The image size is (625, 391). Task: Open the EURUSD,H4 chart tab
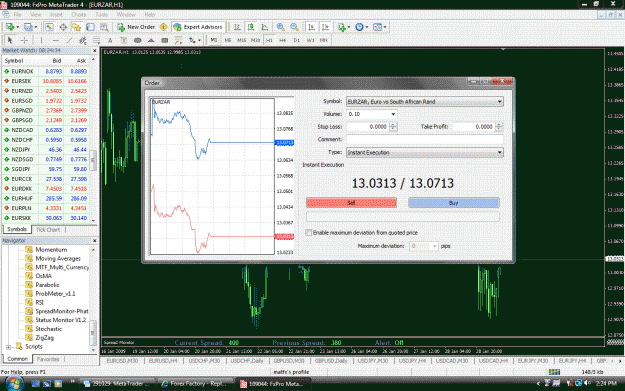pyautogui.click(x=163, y=361)
